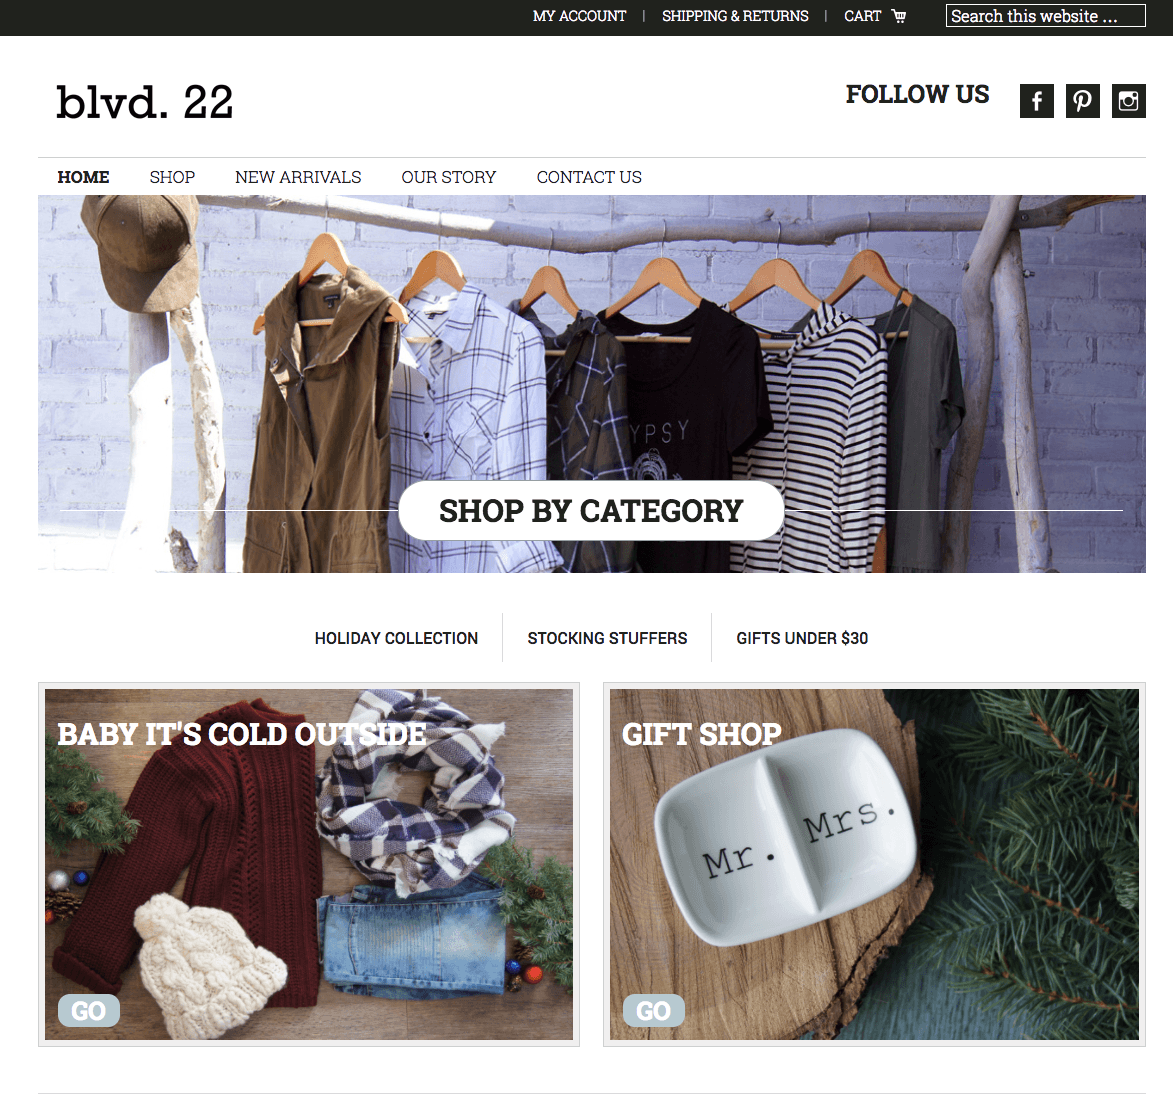
Task: Select Gifts Under $30 category
Action: pyautogui.click(x=802, y=638)
